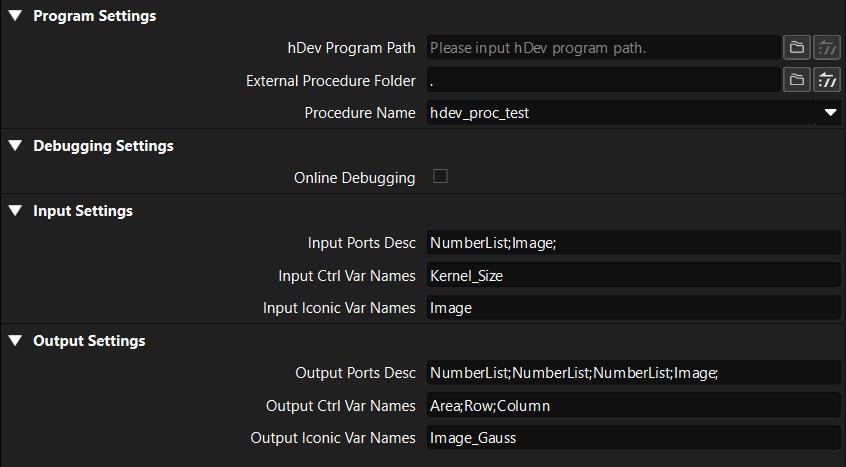846x467 pixels.
Task: Browse folder for External Procedure Folder
Action: pos(796,80)
